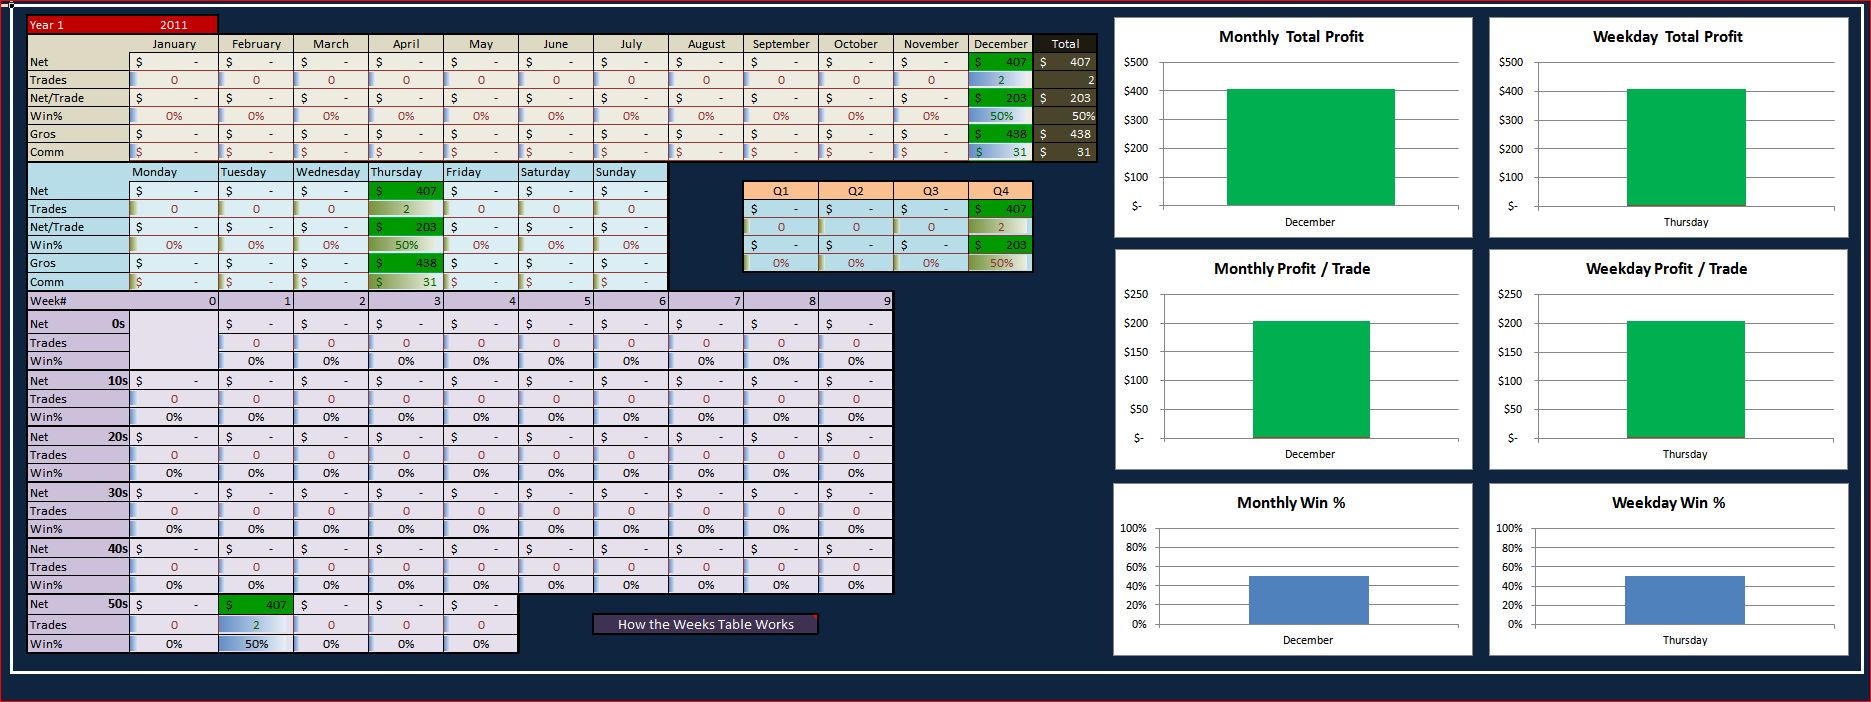Click the Monthly Win % chart title
The height and width of the screenshot is (702, 1871).
(x=1291, y=503)
